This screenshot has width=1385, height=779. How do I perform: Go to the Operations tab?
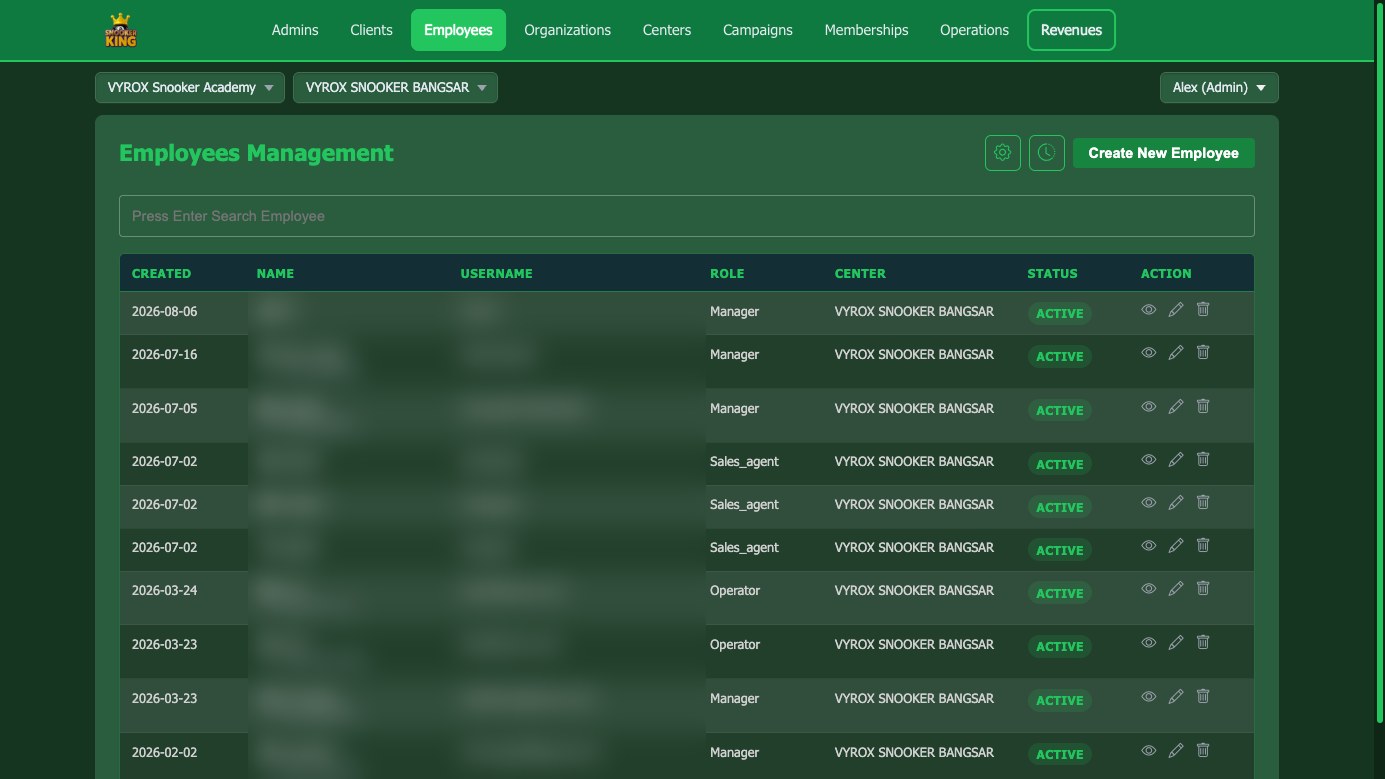click(974, 30)
